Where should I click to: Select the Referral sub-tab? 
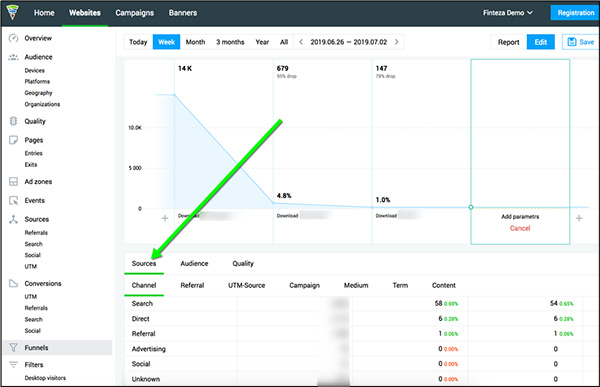click(192, 285)
